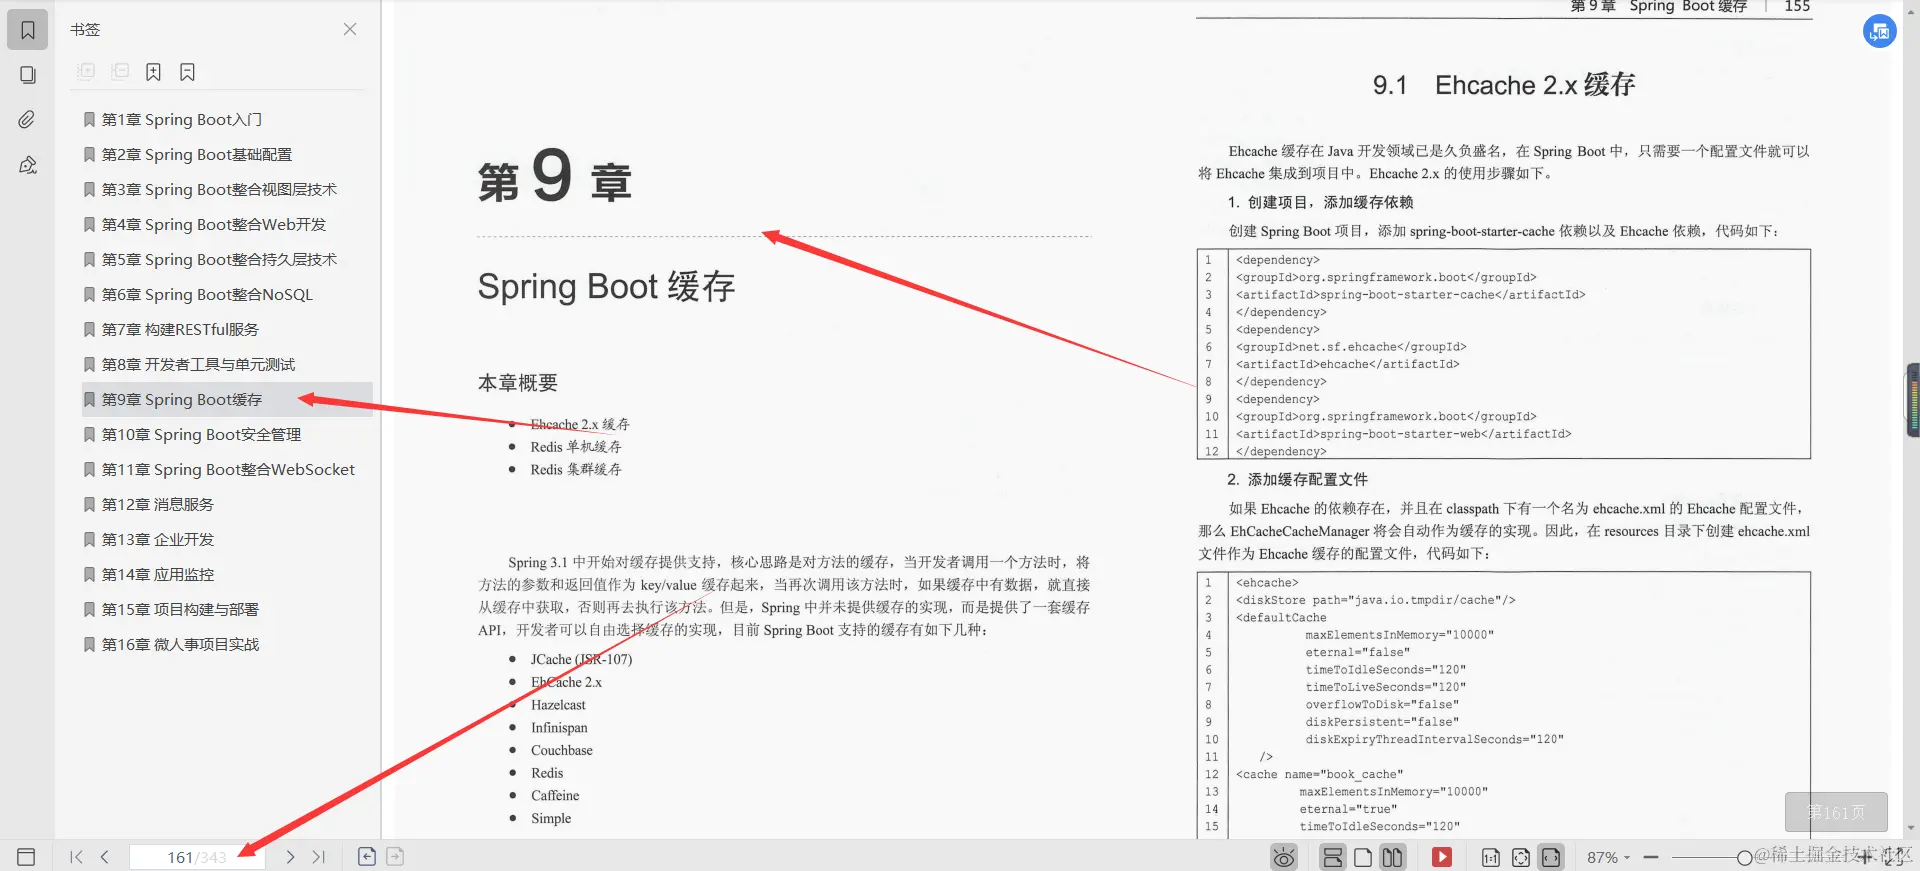Viewport: 1920px width, 871px height.
Task: Open bookmark 第15章 项目构建与部署
Action: click(x=180, y=609)
